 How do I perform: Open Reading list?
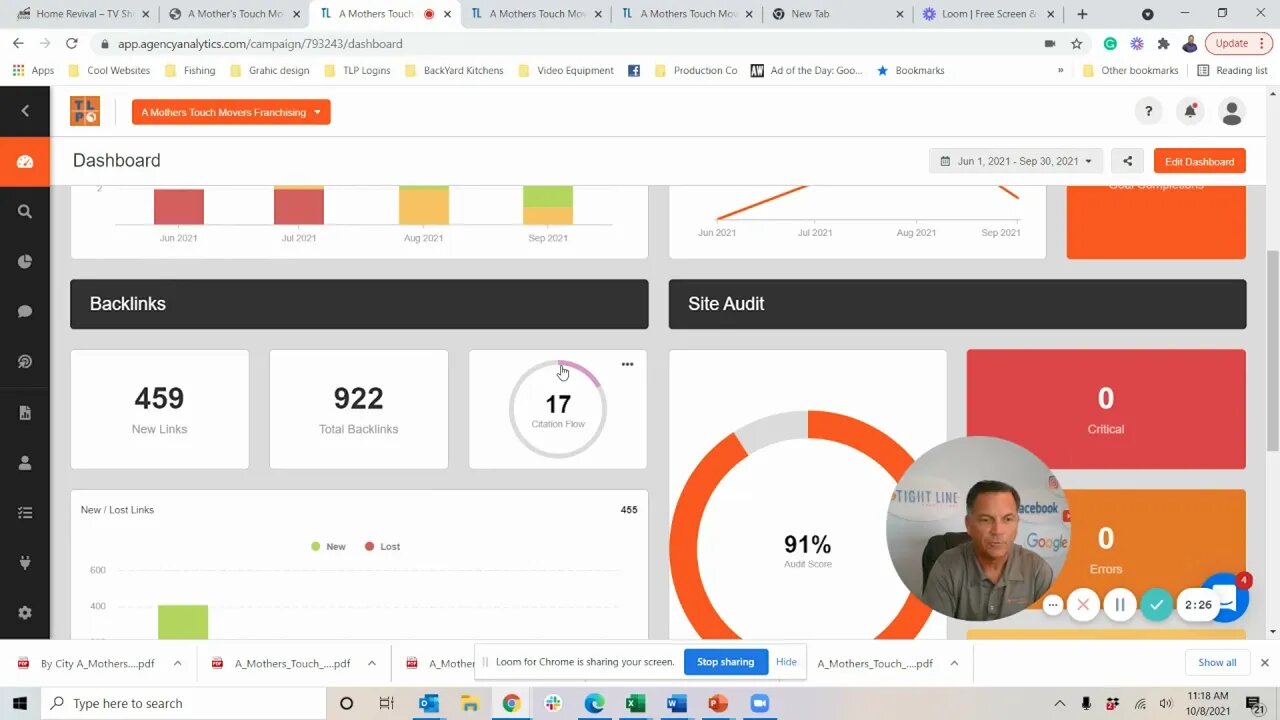(1231, 70)
